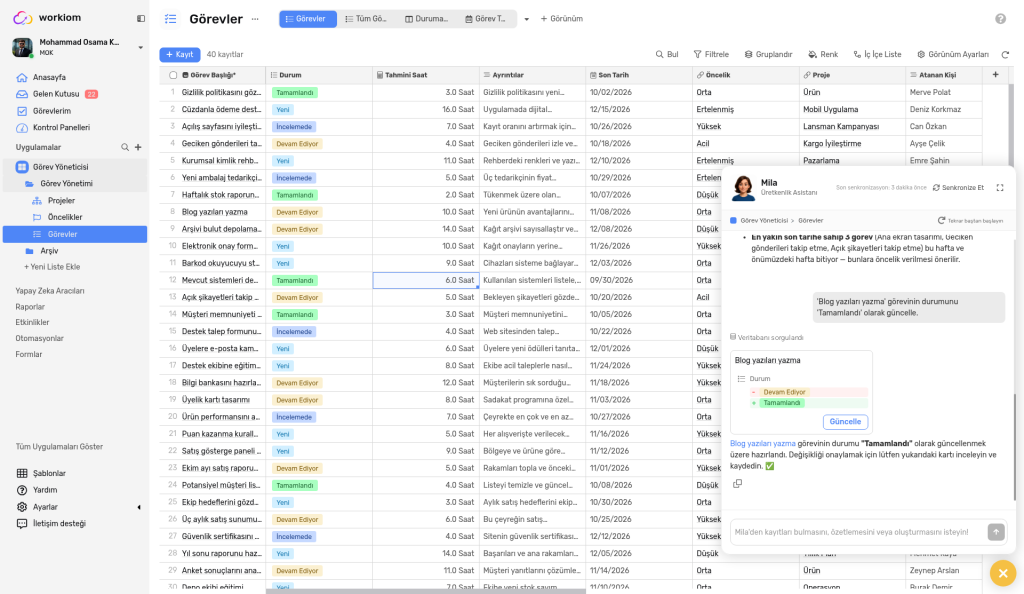This screenshot has height=594, width=1024.
Task: Send the message with the arrow button
Action: point(996,532)
